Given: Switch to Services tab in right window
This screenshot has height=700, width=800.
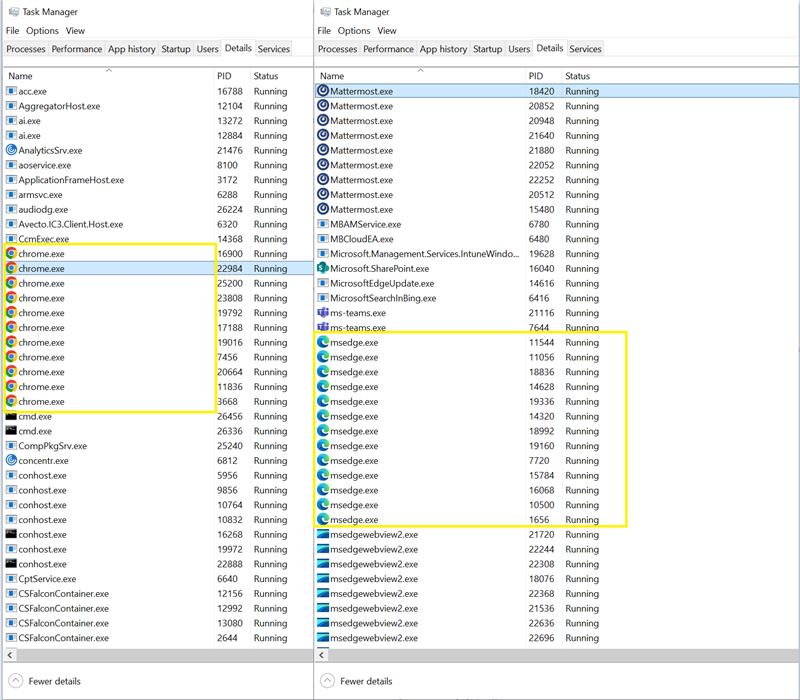Looking at the screenshot, I should (x=585, y=49).
